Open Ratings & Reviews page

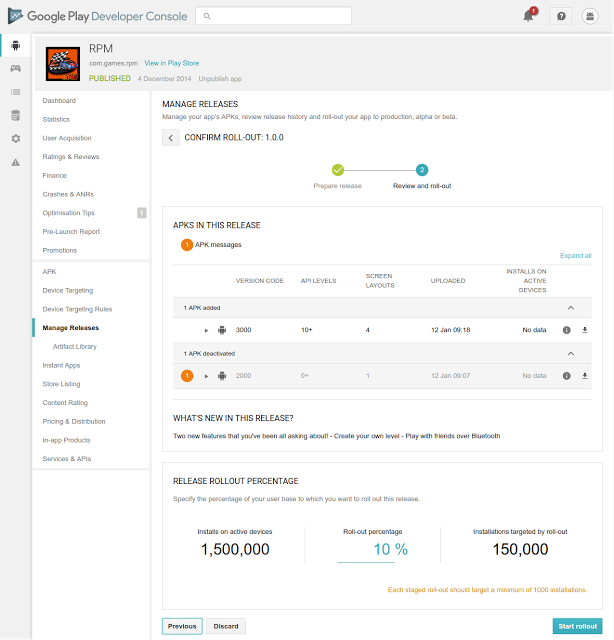coord(71,157)
